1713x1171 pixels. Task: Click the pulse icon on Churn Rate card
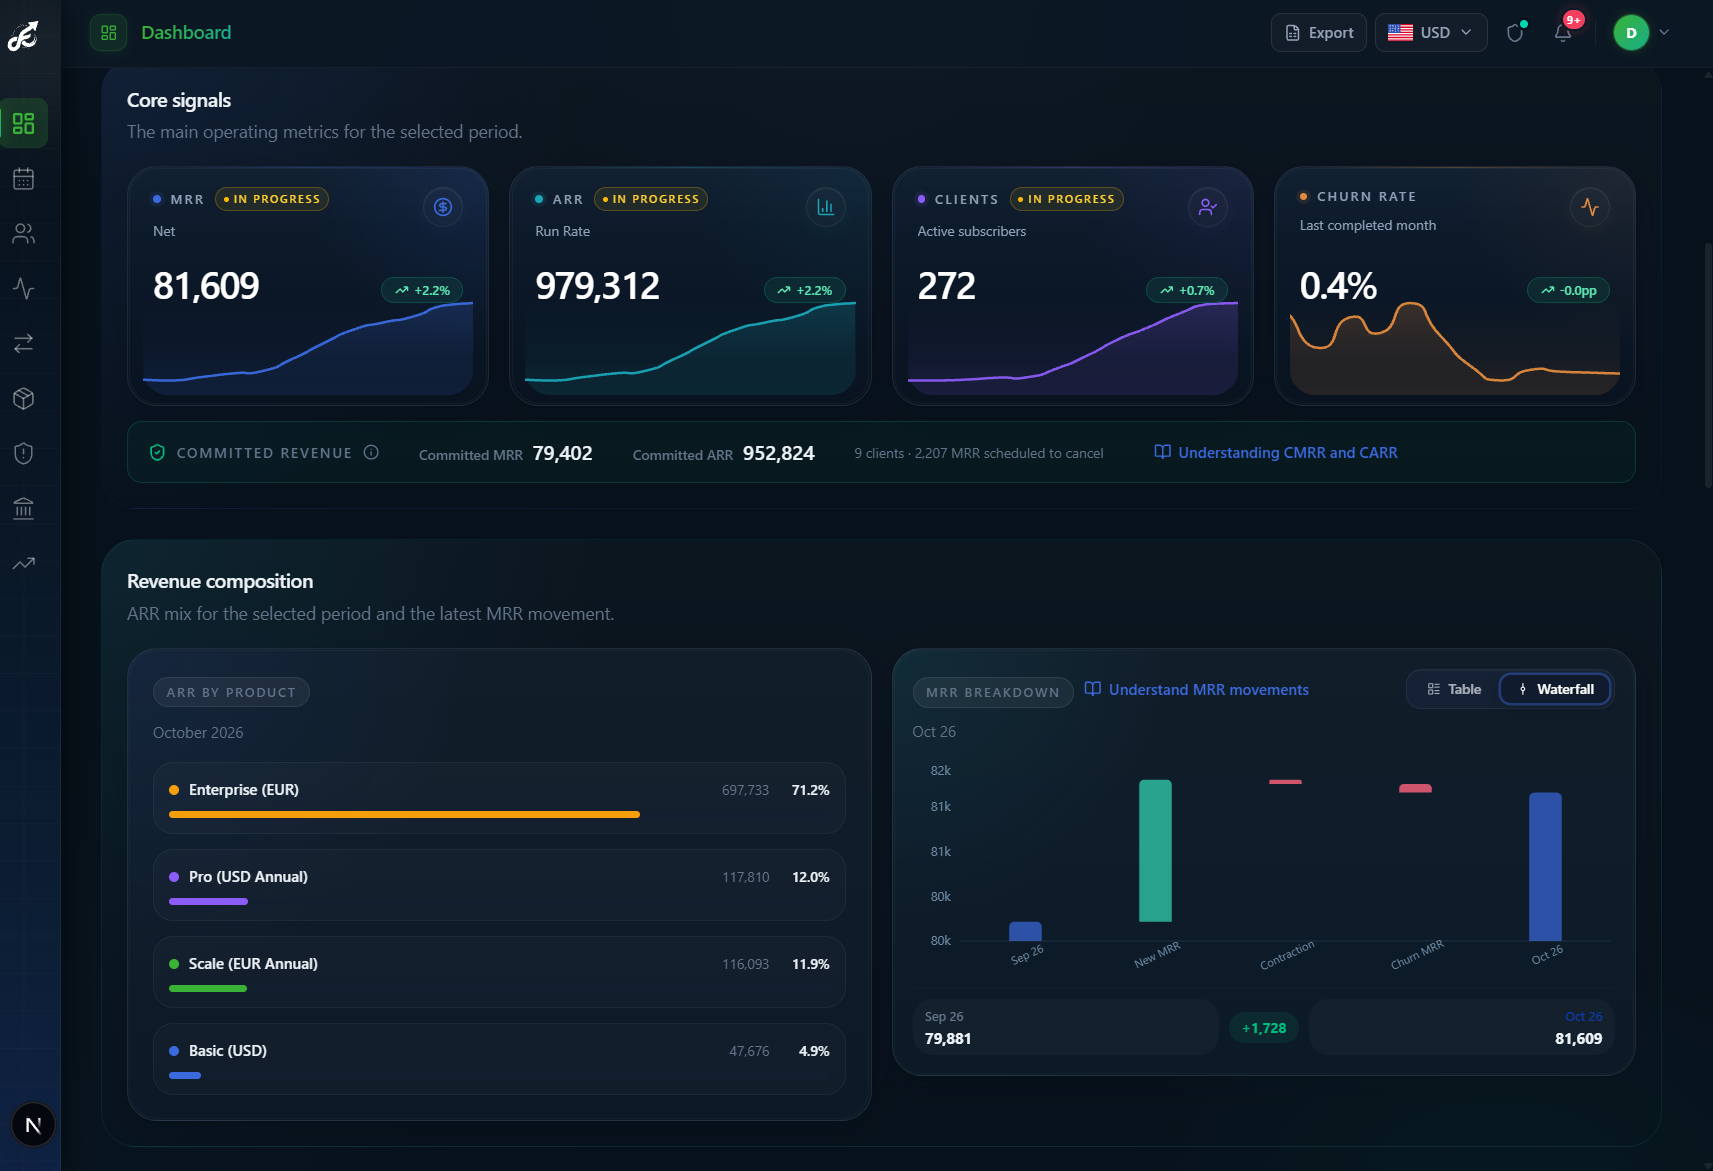point(1590,207)
